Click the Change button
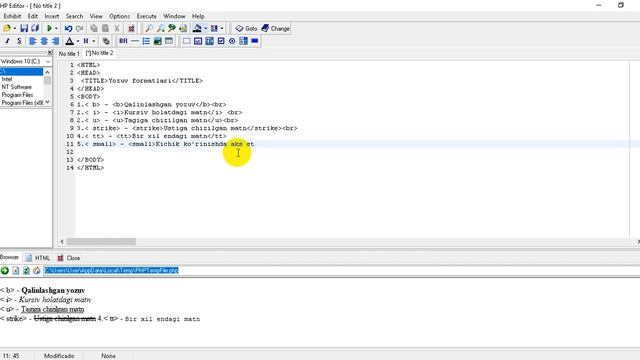Image resolution: width=640 pixels, height=360 pixels. [x=276, y=28]
